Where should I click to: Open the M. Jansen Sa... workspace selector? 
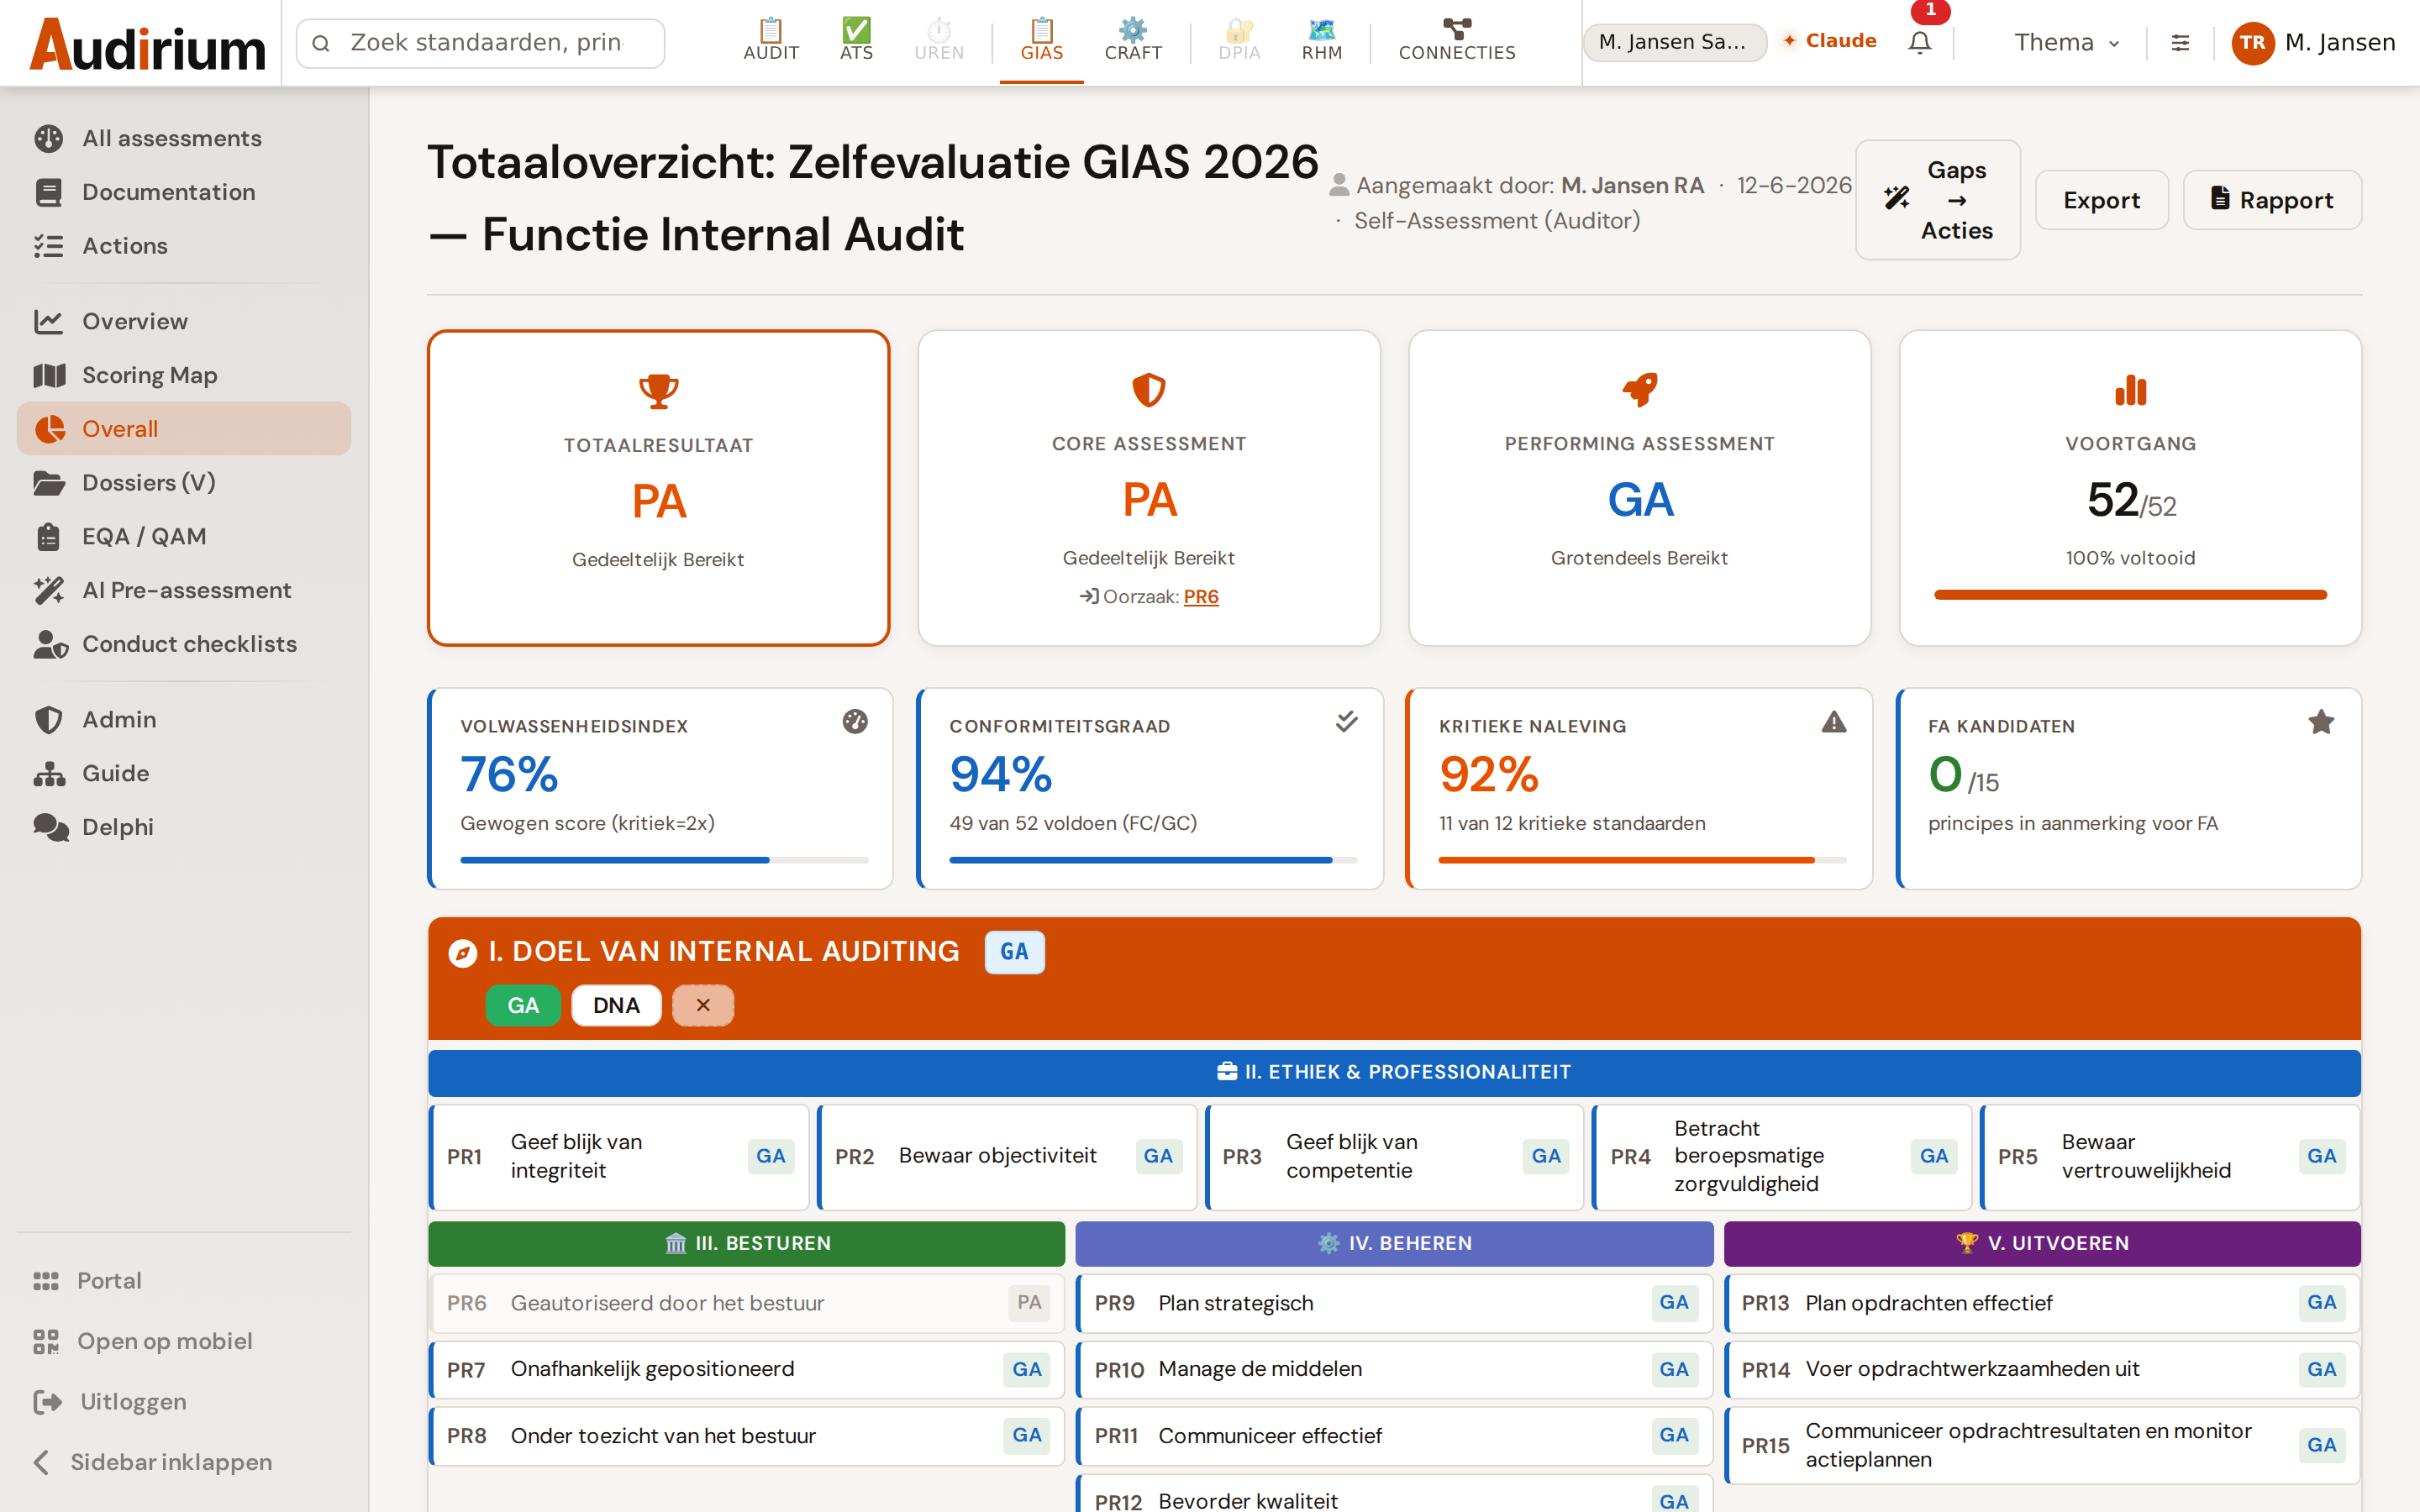coord(1673,42)
